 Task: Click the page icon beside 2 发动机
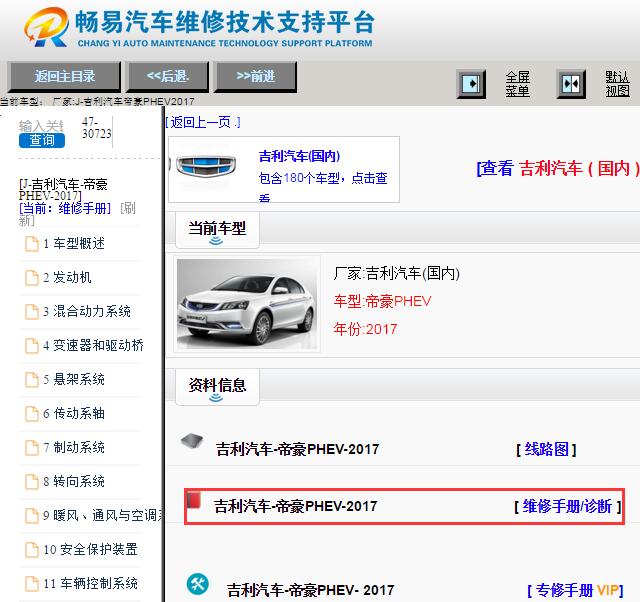(32, 278)
